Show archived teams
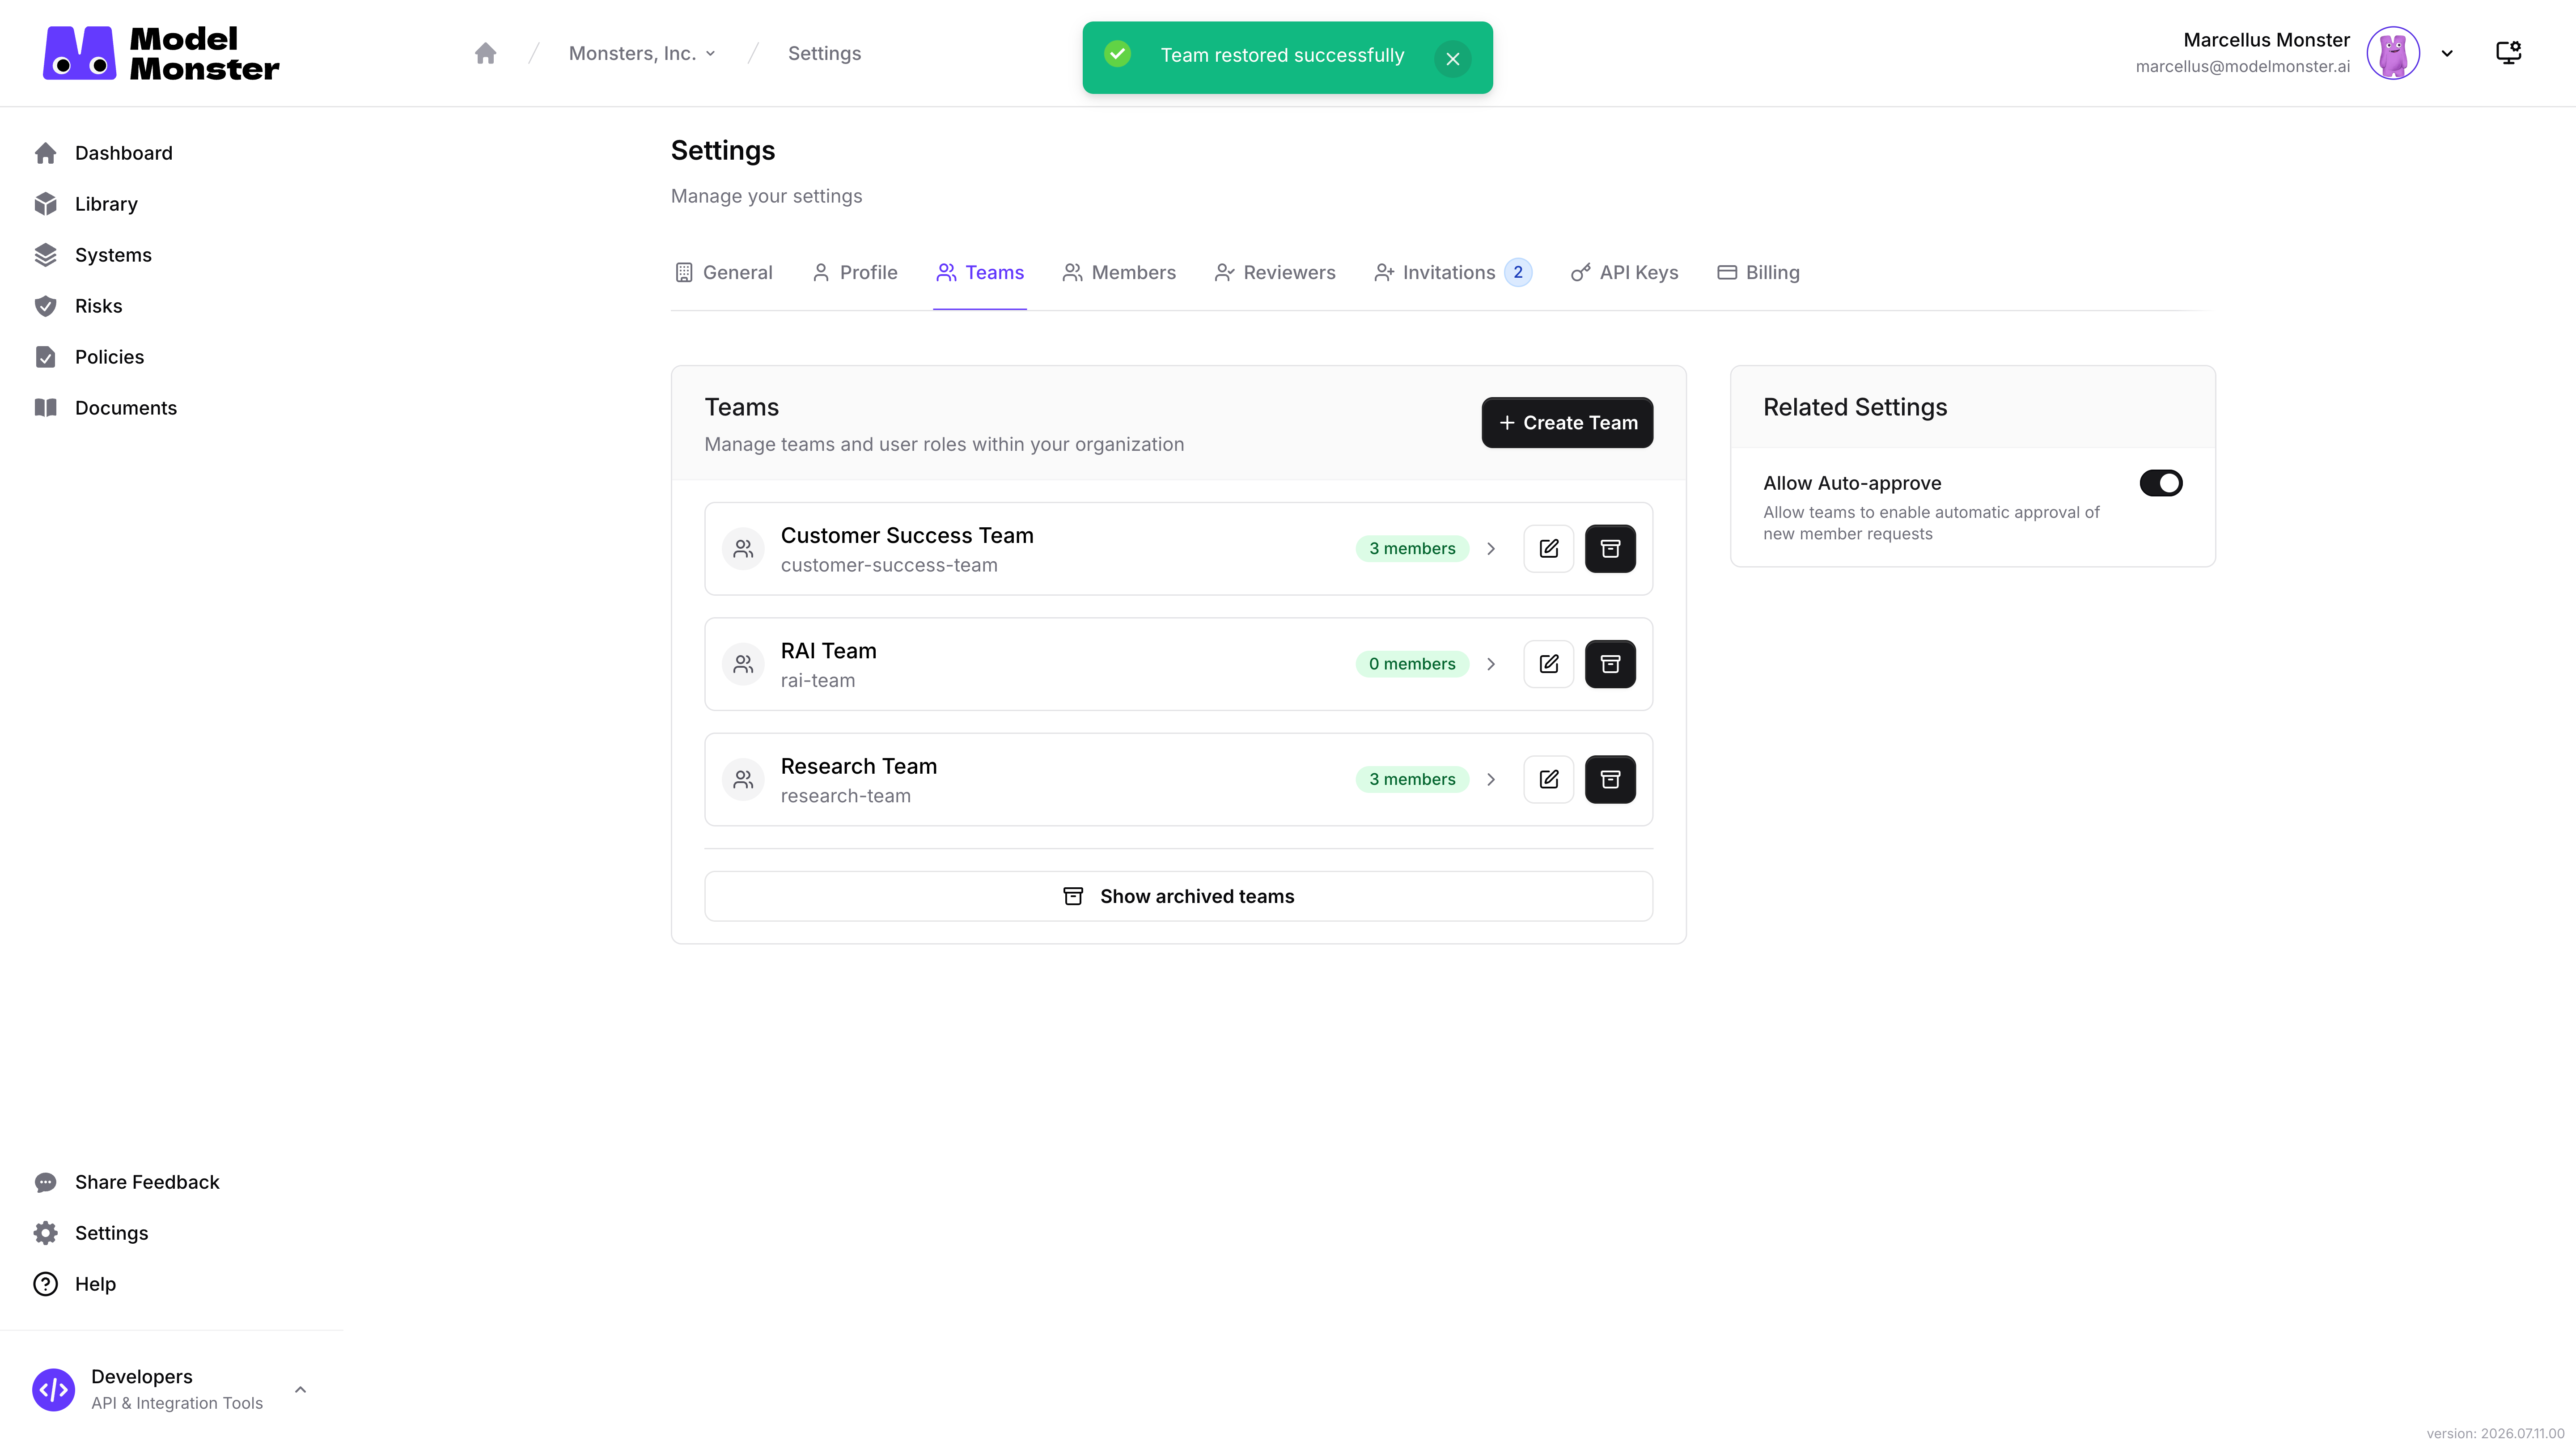The height and width of the screenshot is (1449, 2576). [x=1178, y=896]
